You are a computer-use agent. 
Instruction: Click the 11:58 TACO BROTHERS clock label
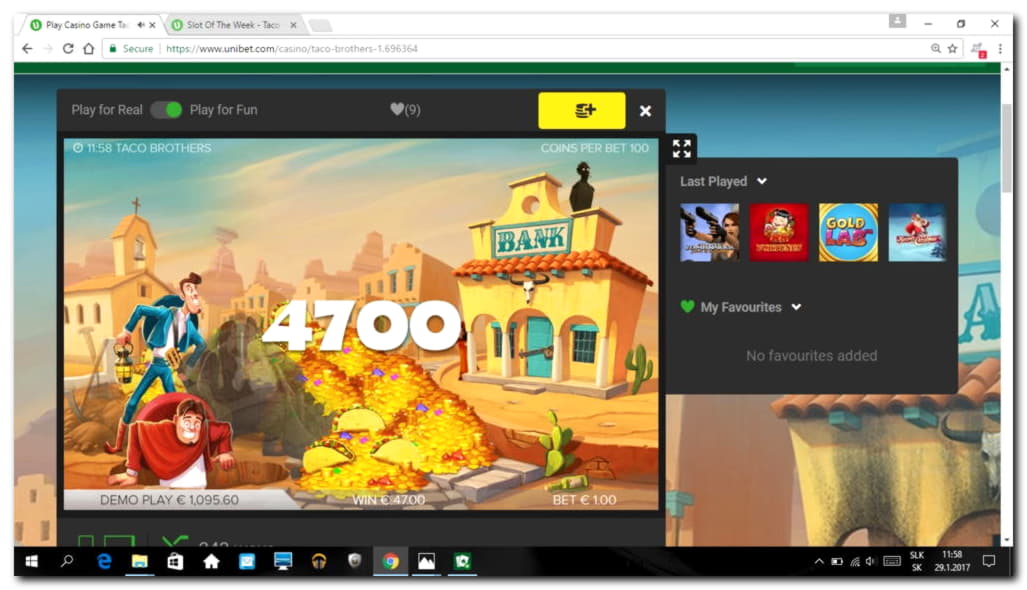tap(141, 148)
